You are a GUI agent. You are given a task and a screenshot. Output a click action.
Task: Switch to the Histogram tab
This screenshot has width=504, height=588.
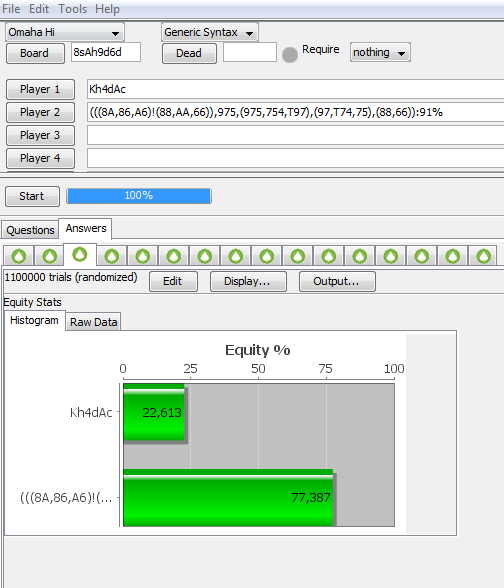(x=34, y=321)
